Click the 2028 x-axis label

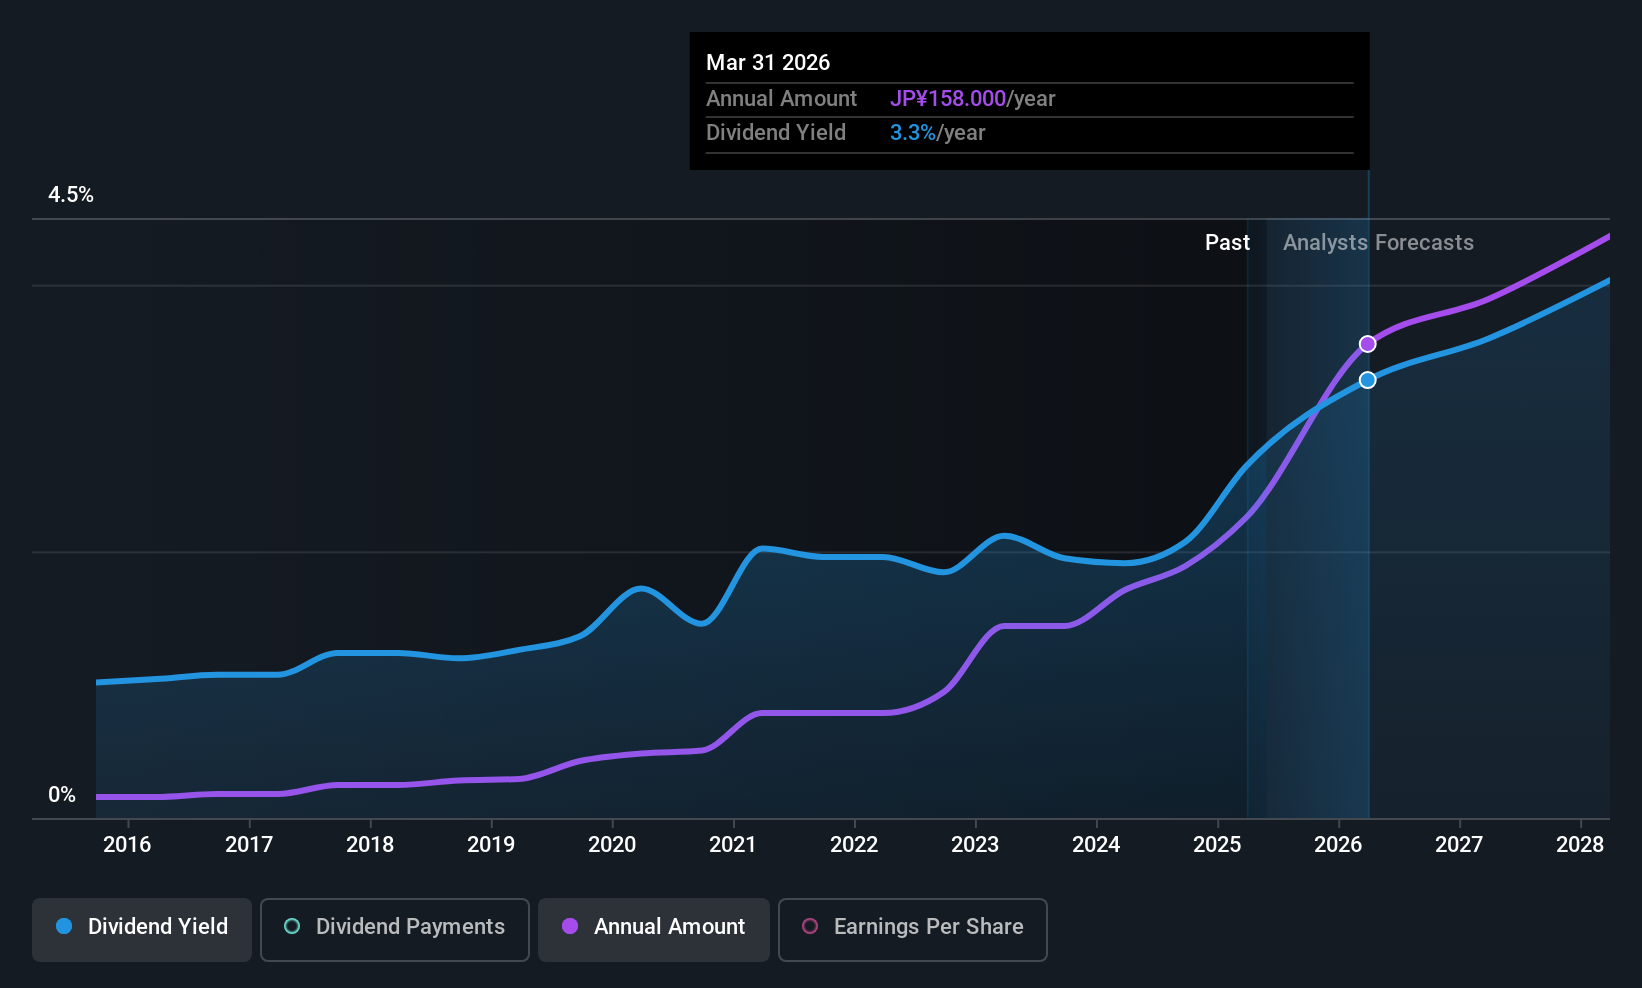click(1580, 844)
